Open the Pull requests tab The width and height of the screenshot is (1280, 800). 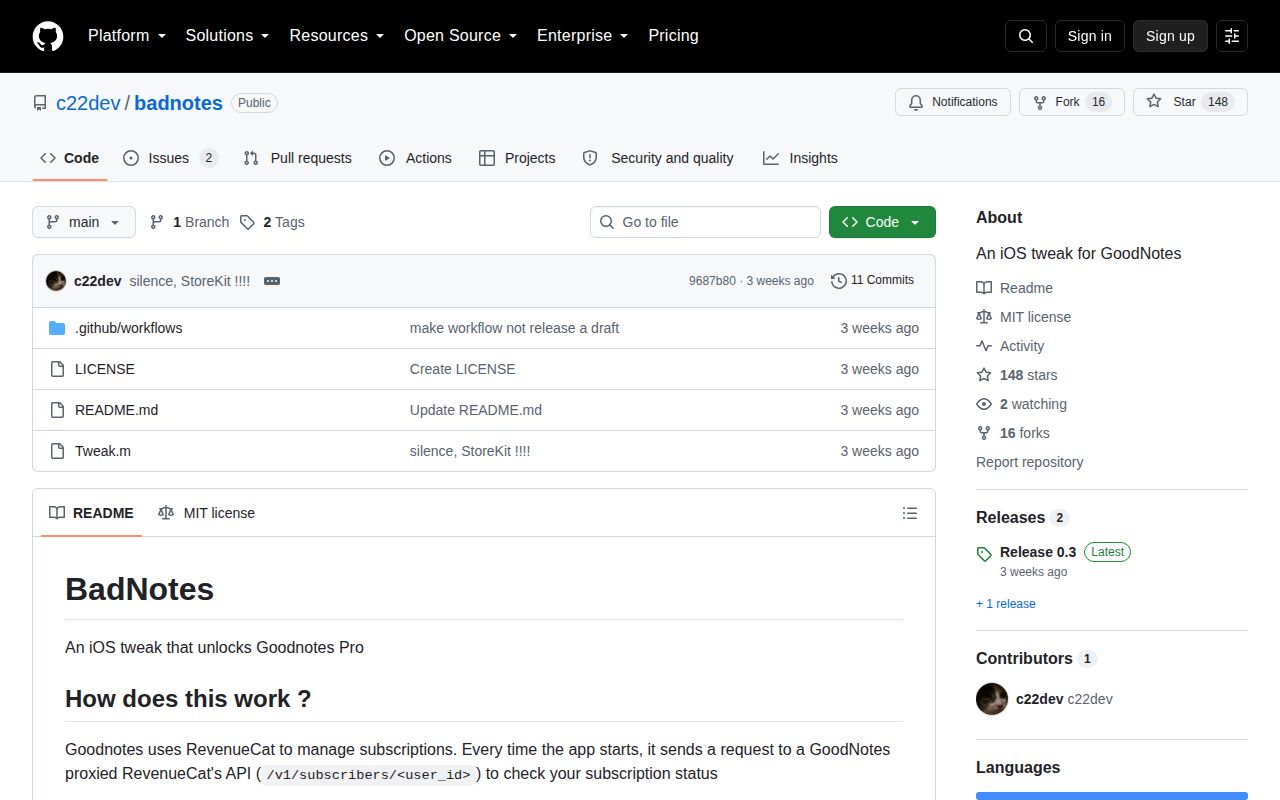[x=298, y=158]
